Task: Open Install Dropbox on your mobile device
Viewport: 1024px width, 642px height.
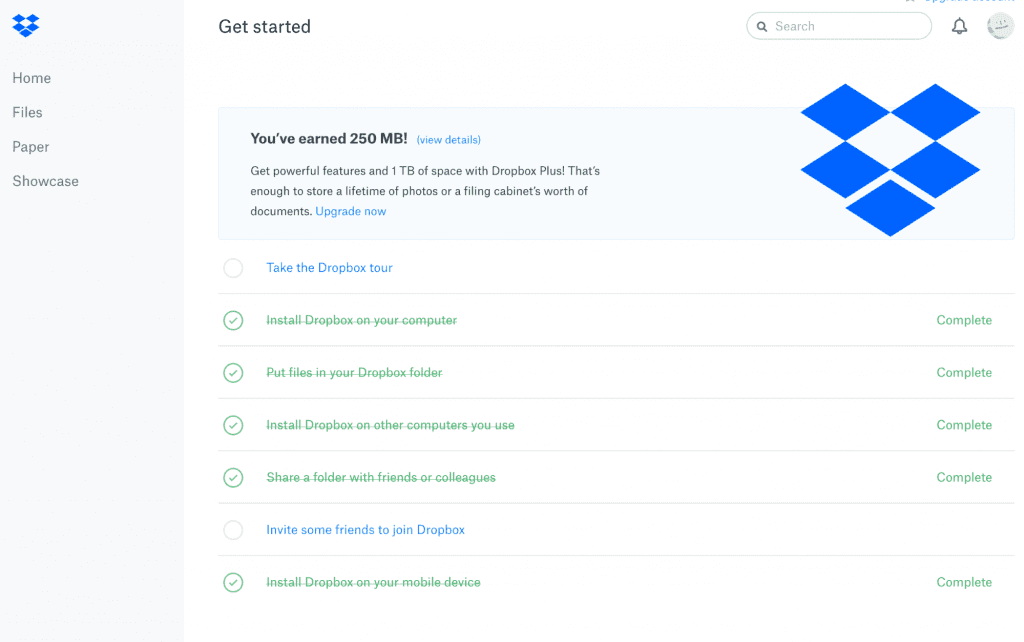Action: point(374,582)
